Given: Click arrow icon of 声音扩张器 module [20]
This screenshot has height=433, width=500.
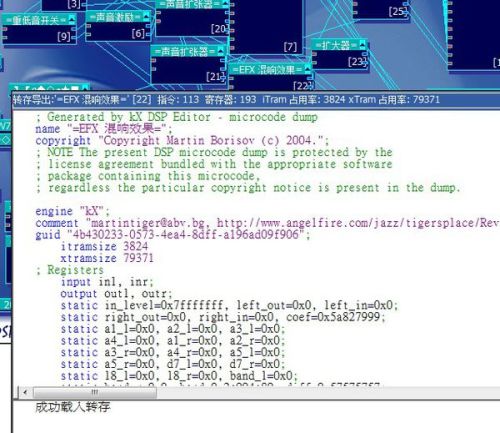Looking at the screenshot, I should tap(226, 3).
